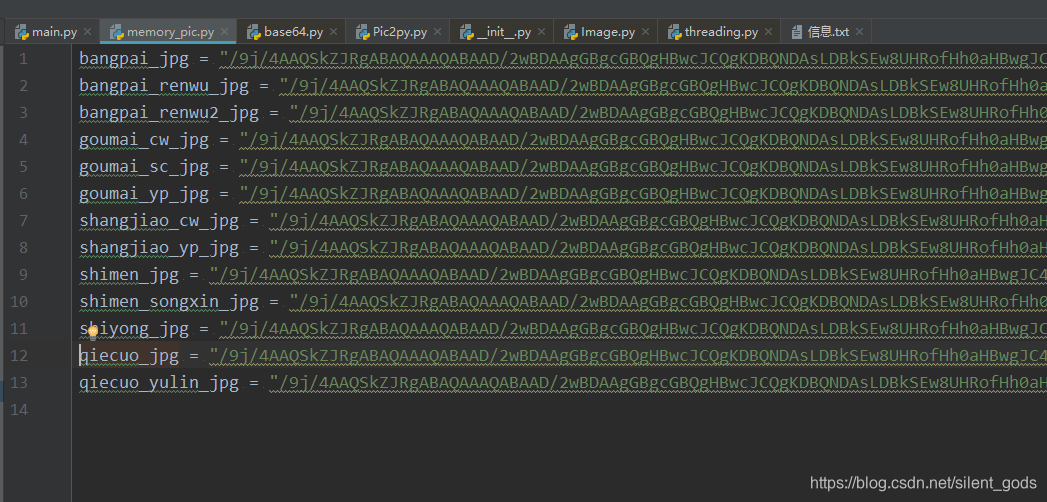Click the qiecuo_jpg variable

click(129, 356)
